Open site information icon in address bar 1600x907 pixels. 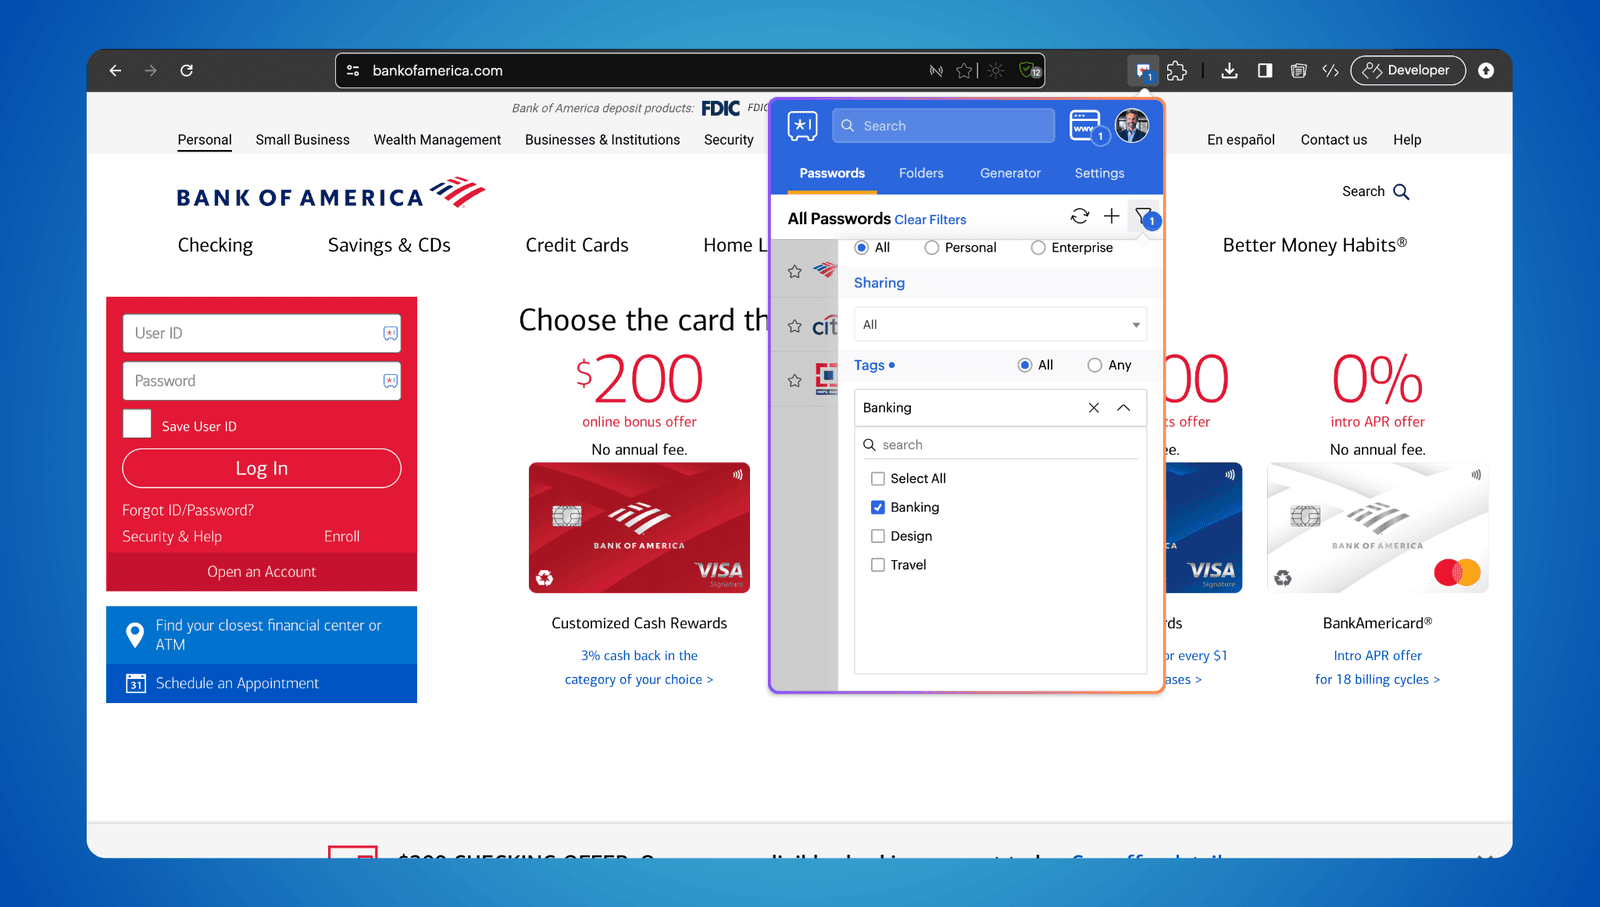[x=353, y=70]
